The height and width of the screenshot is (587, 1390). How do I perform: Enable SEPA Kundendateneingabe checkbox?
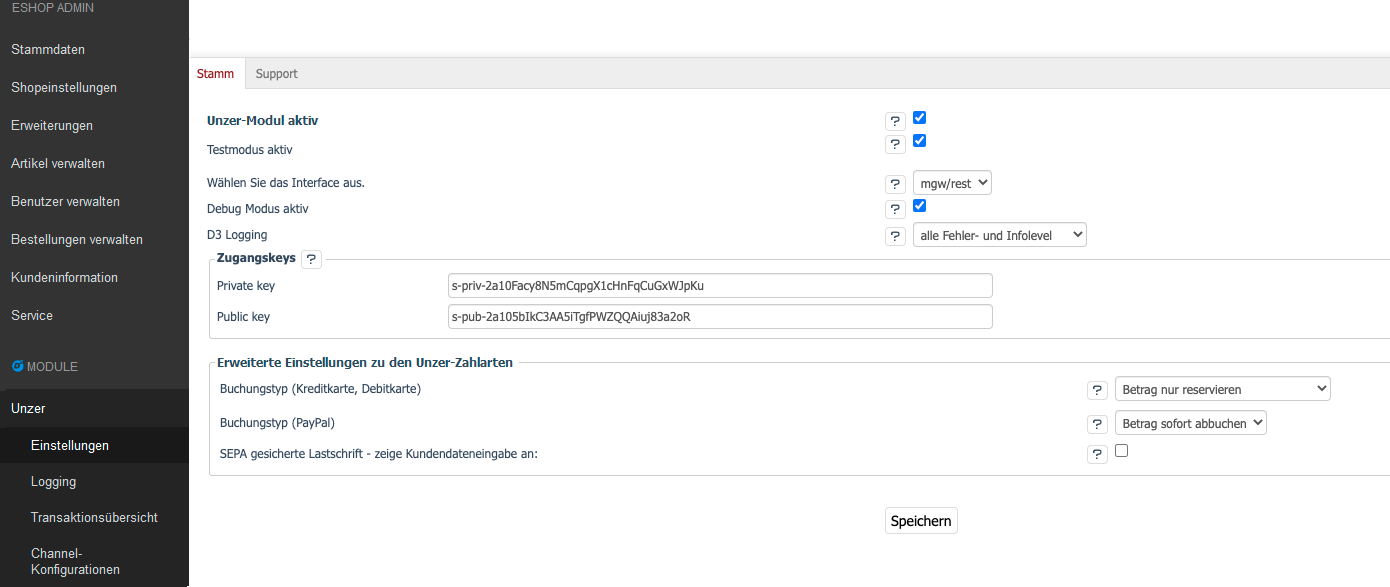click(x=1121, y=450)
